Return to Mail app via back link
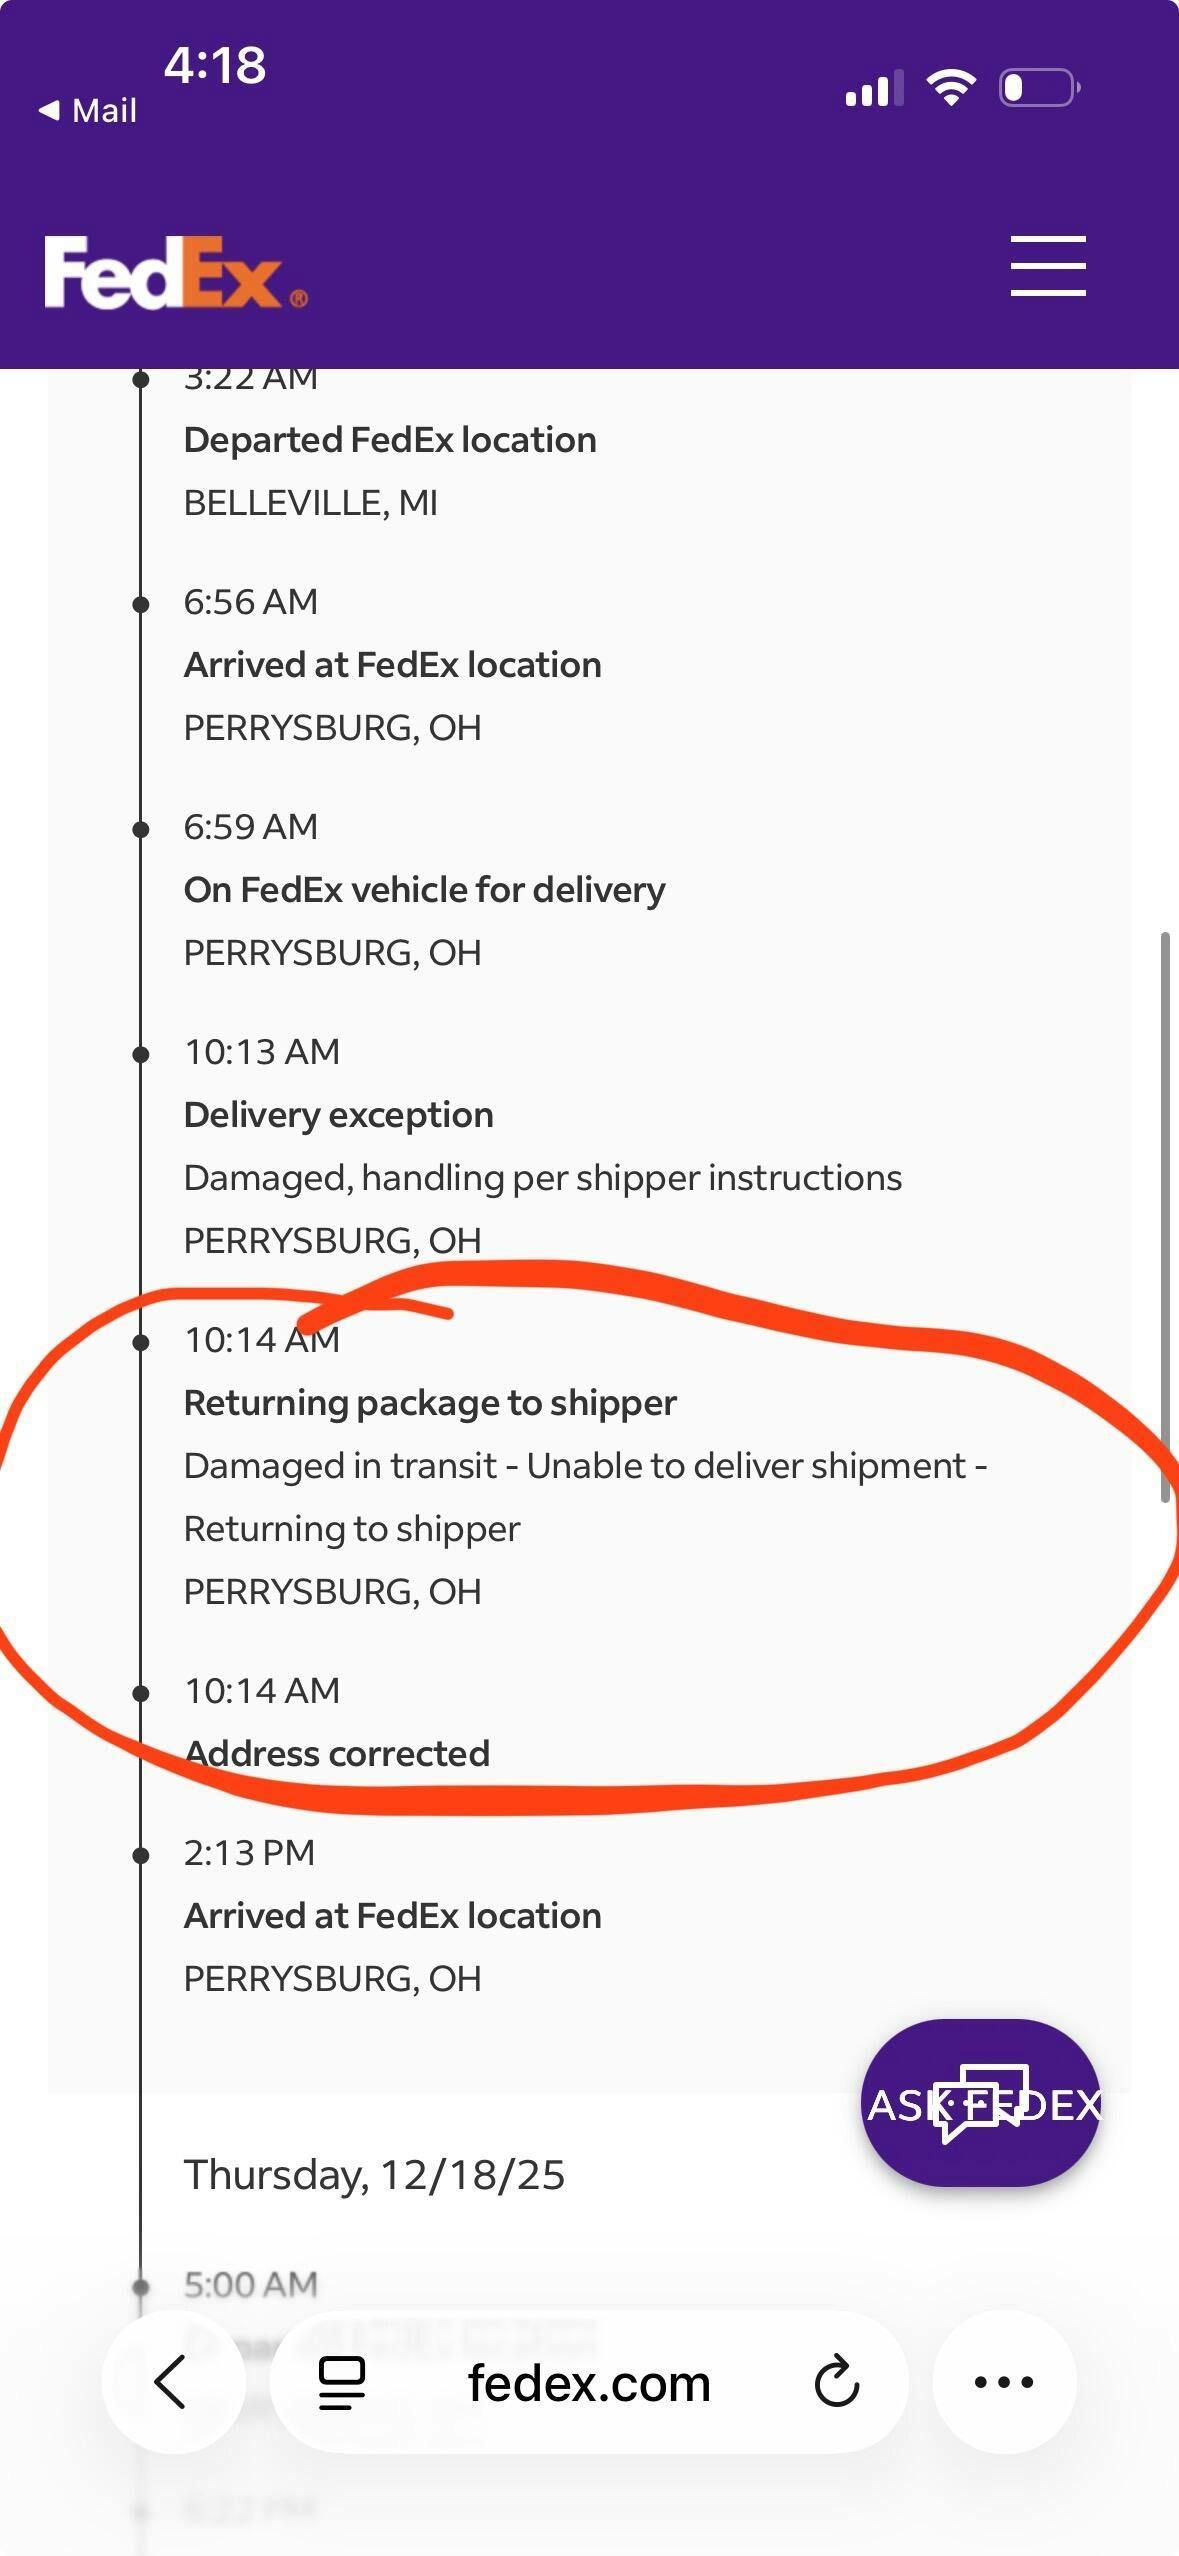The width and height of the screenshot is (1179, 2556). (x=88, y=110)
